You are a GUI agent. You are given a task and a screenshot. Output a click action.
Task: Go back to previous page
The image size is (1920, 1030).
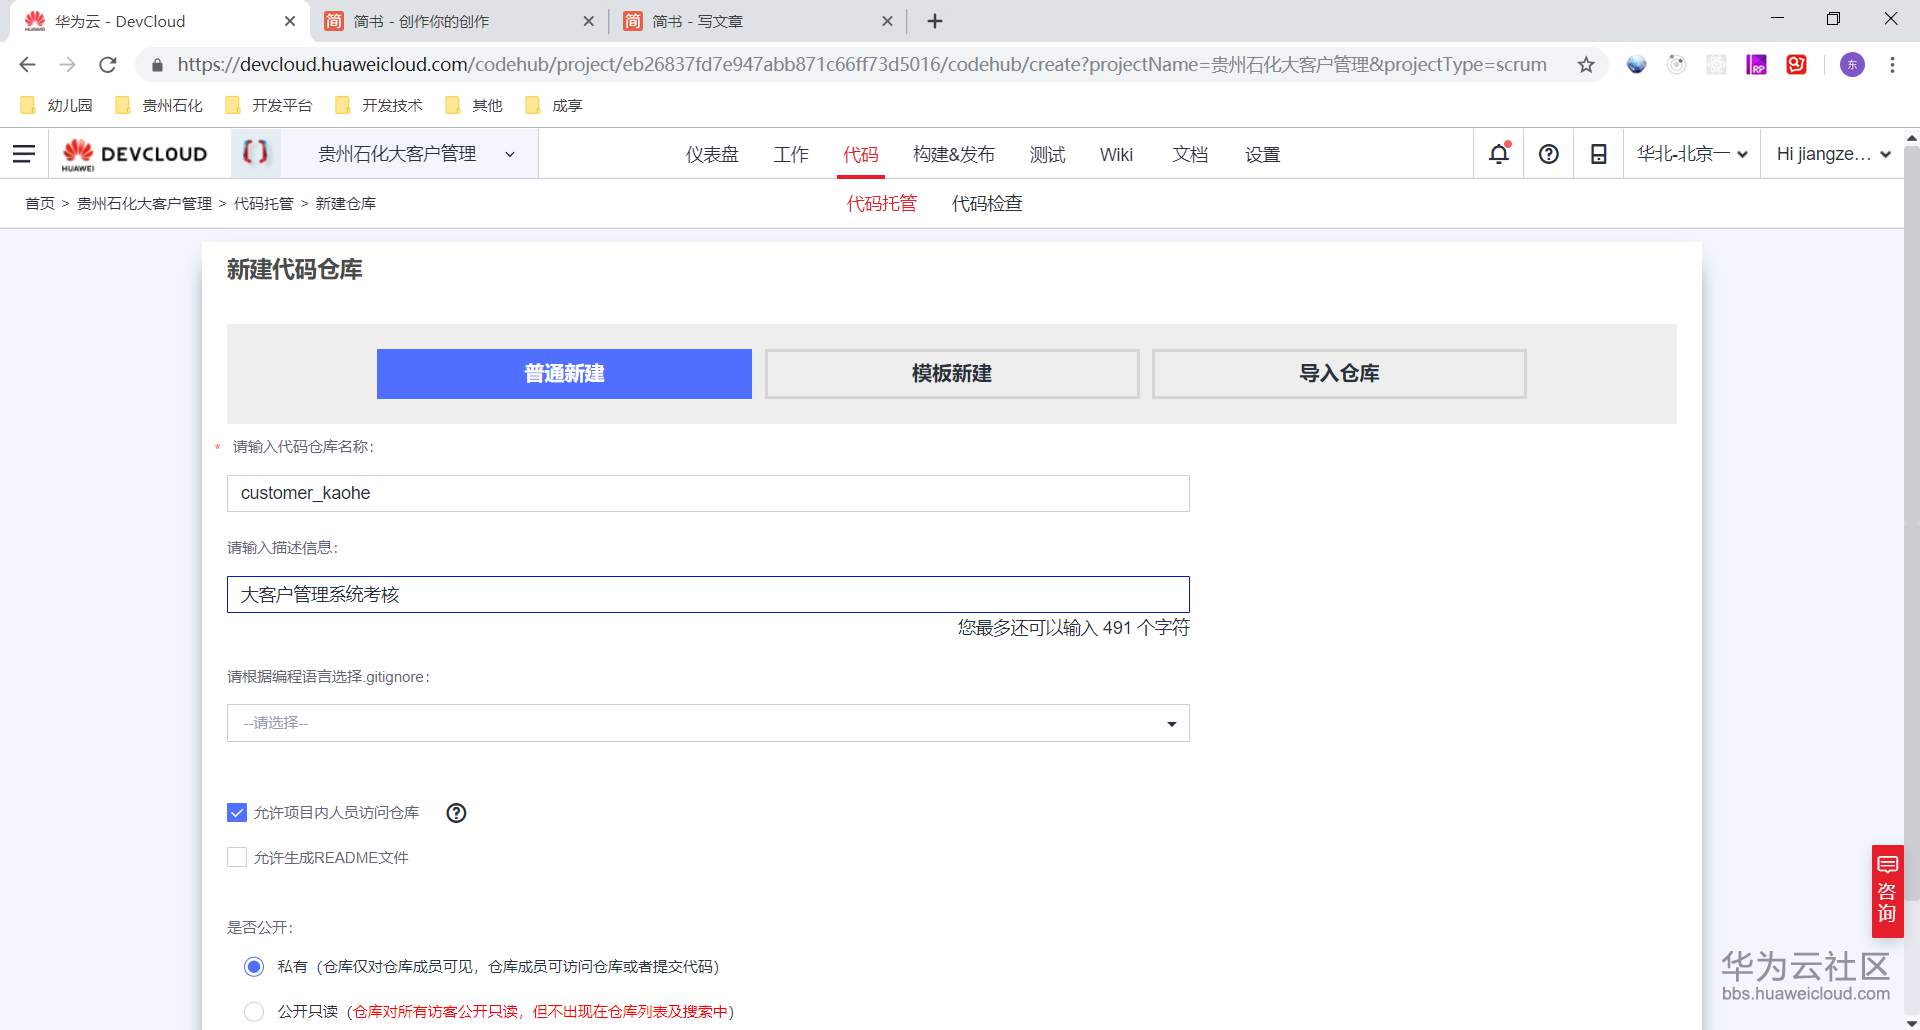[x=28, y=65]
